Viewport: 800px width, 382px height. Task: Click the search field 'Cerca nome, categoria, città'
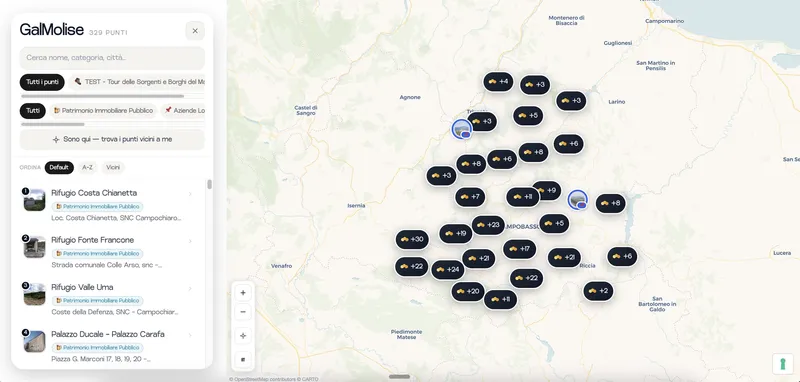pyautogui.click(x=112, y=58)
